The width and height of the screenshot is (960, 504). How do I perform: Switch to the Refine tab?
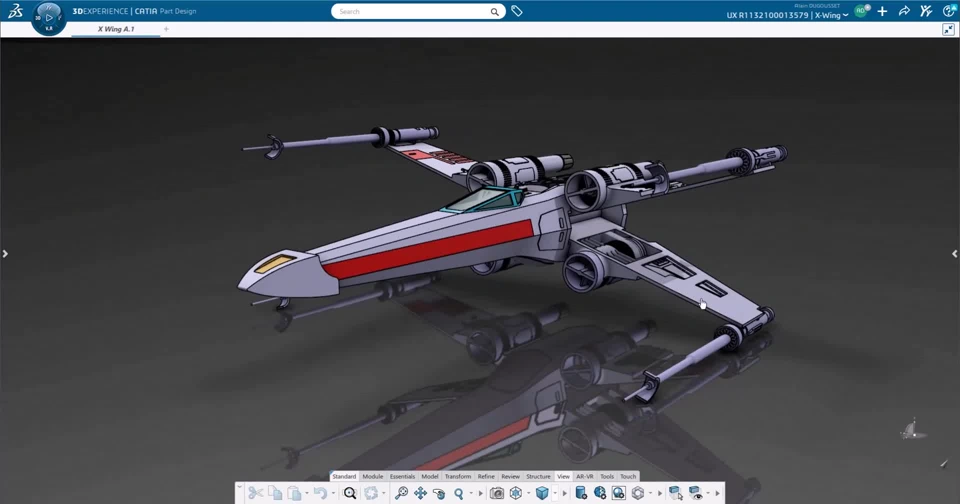486,476
